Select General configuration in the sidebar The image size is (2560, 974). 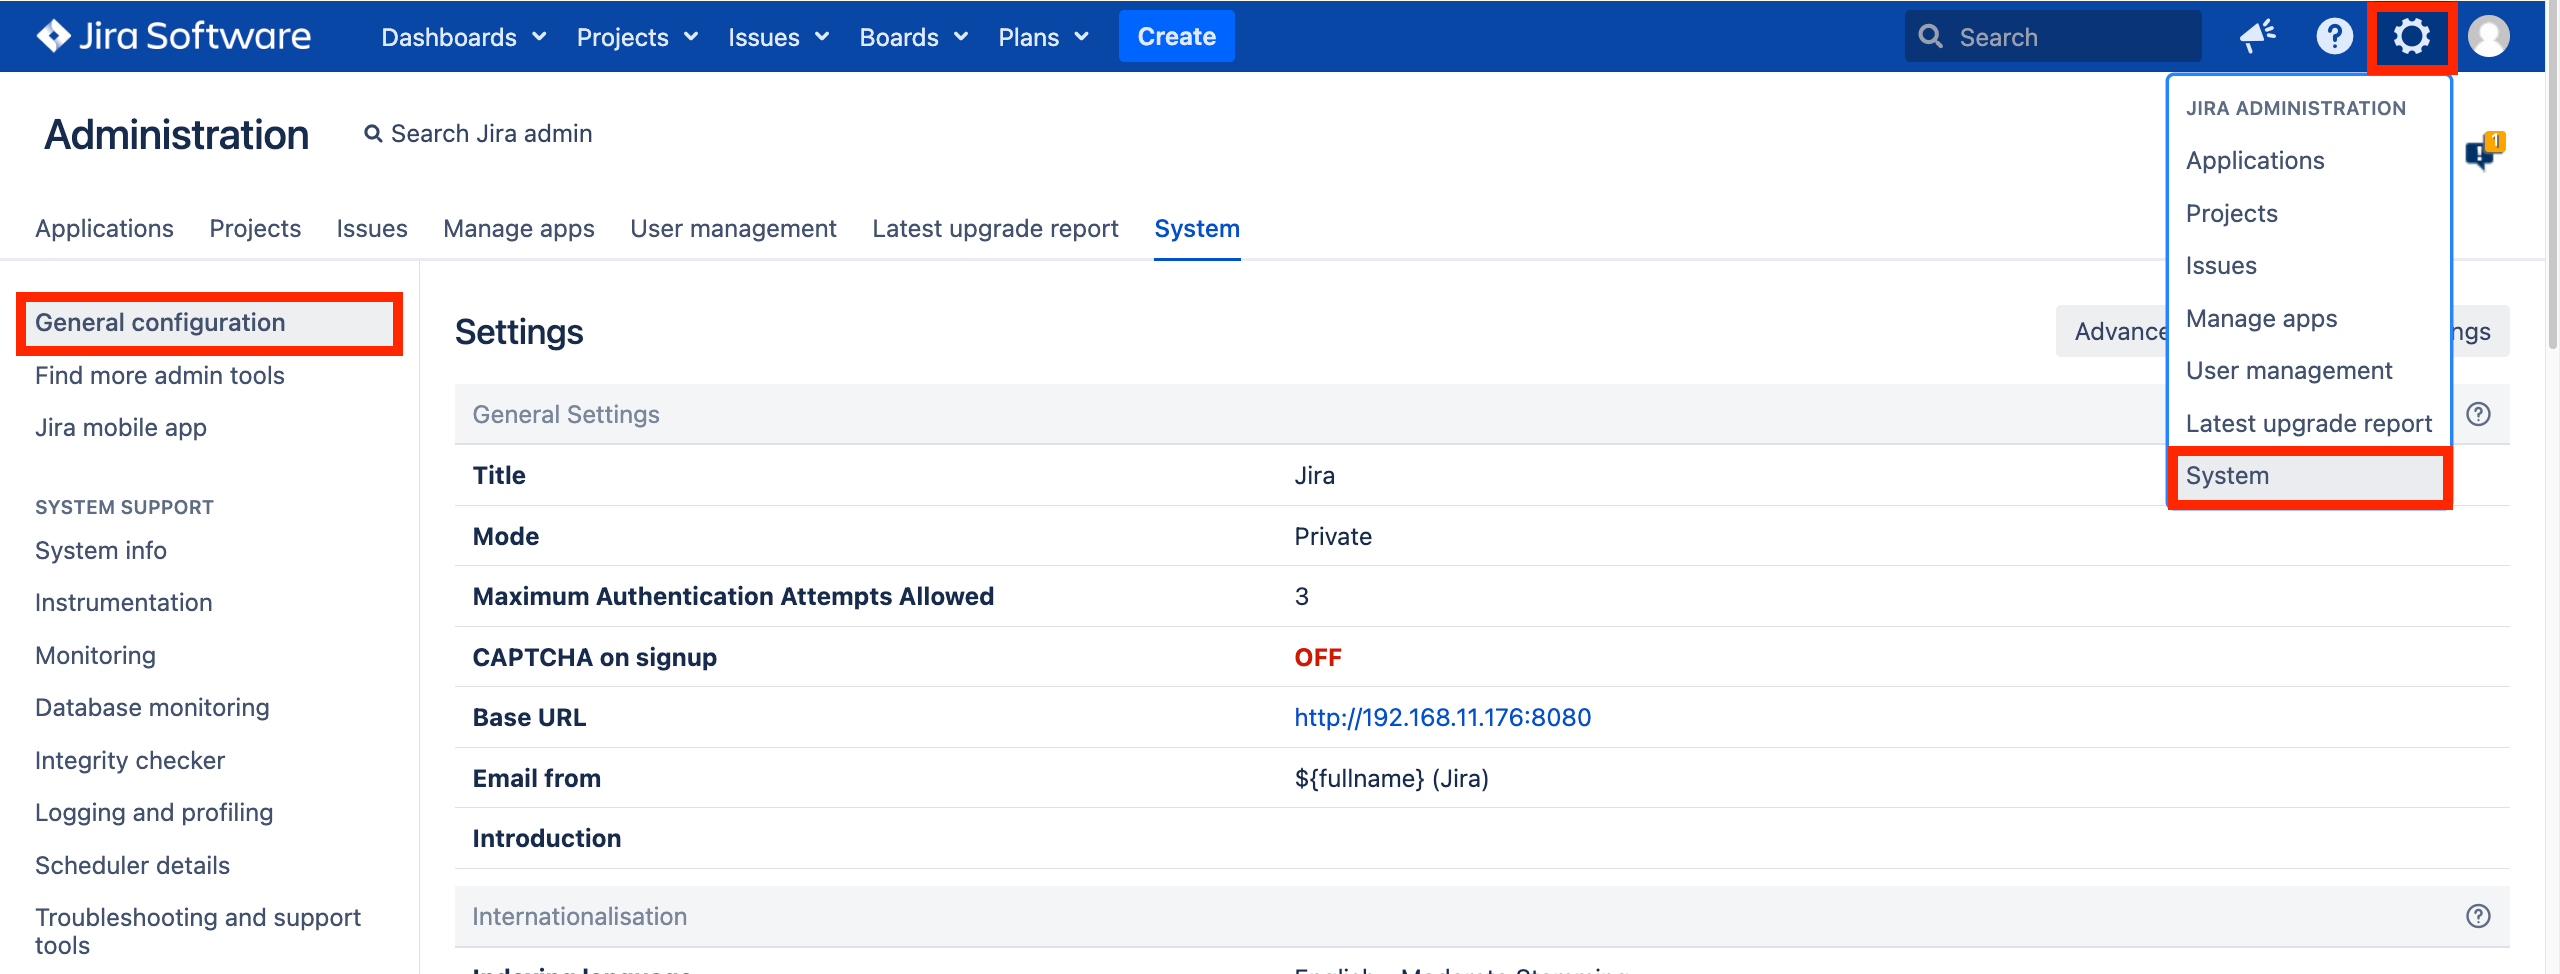[209, 323]
